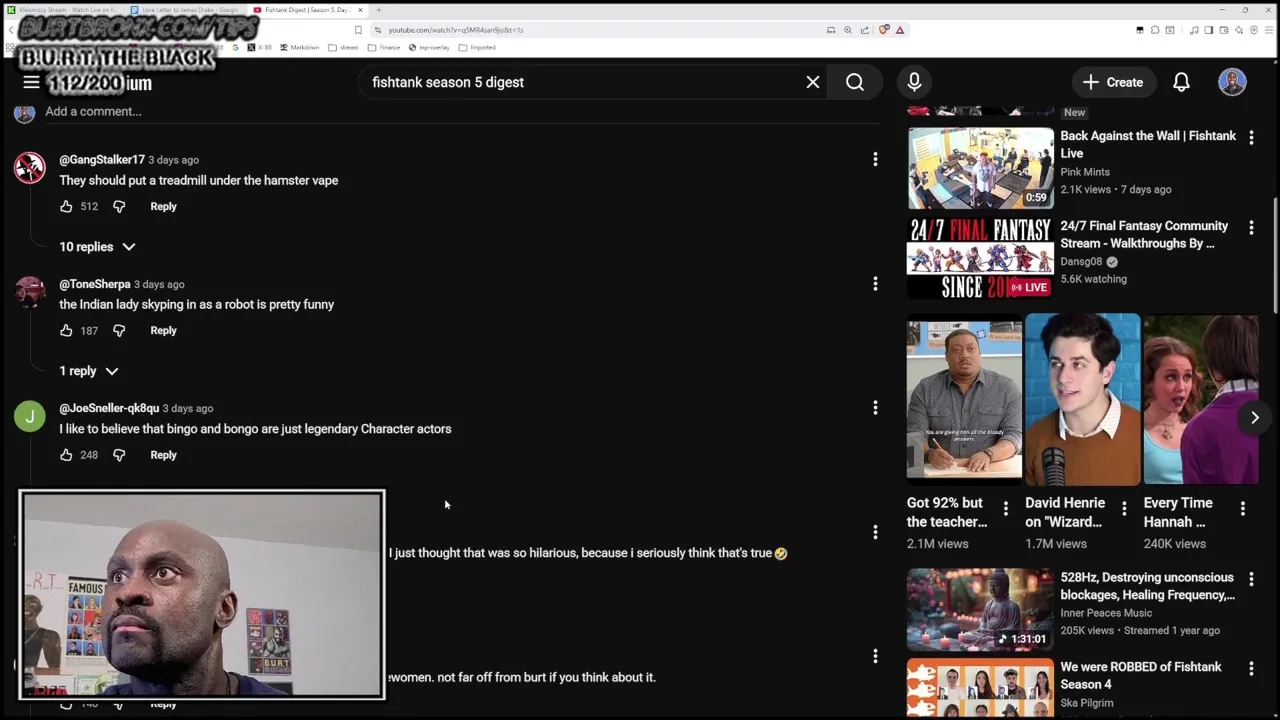Viewport: 1280px width, 720px height.
Task: Reply to JoeSneller-qk8qu's comment
Action: coord(163,455)
